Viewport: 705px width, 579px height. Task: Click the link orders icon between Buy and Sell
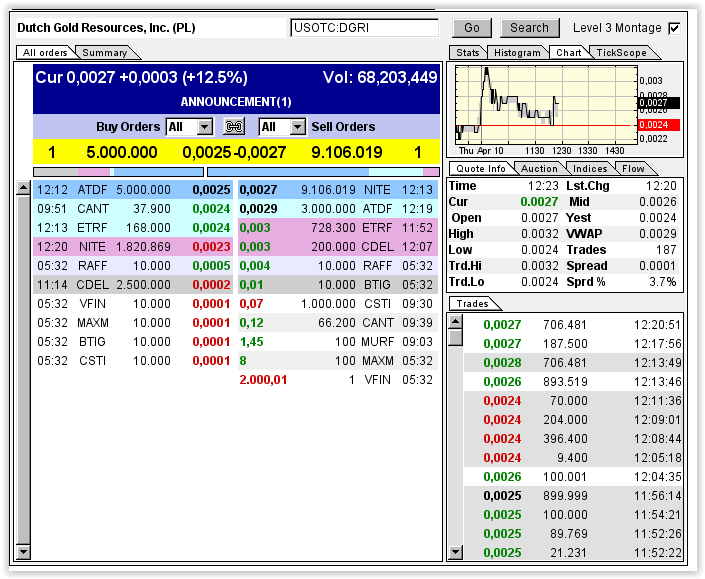234,127
